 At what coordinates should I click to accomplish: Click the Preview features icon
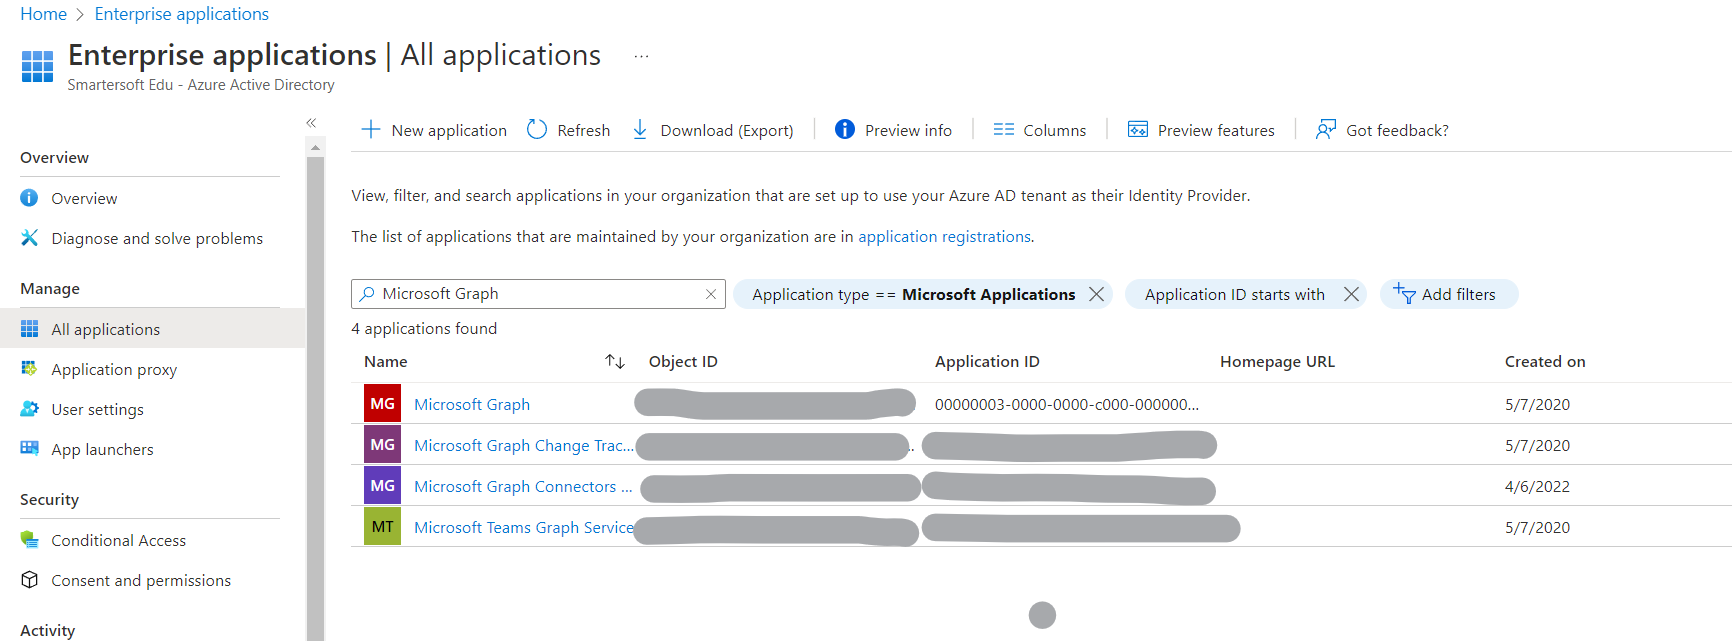click(1138, 129)
